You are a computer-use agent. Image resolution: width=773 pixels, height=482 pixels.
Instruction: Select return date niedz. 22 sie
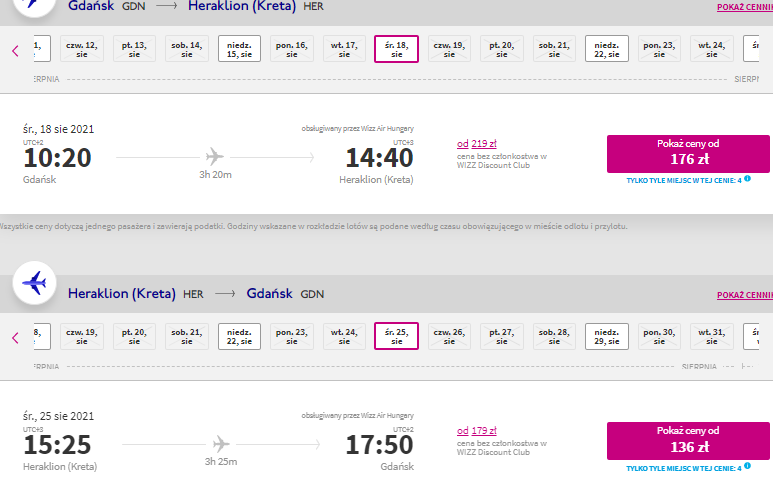[x=239, y=336]
